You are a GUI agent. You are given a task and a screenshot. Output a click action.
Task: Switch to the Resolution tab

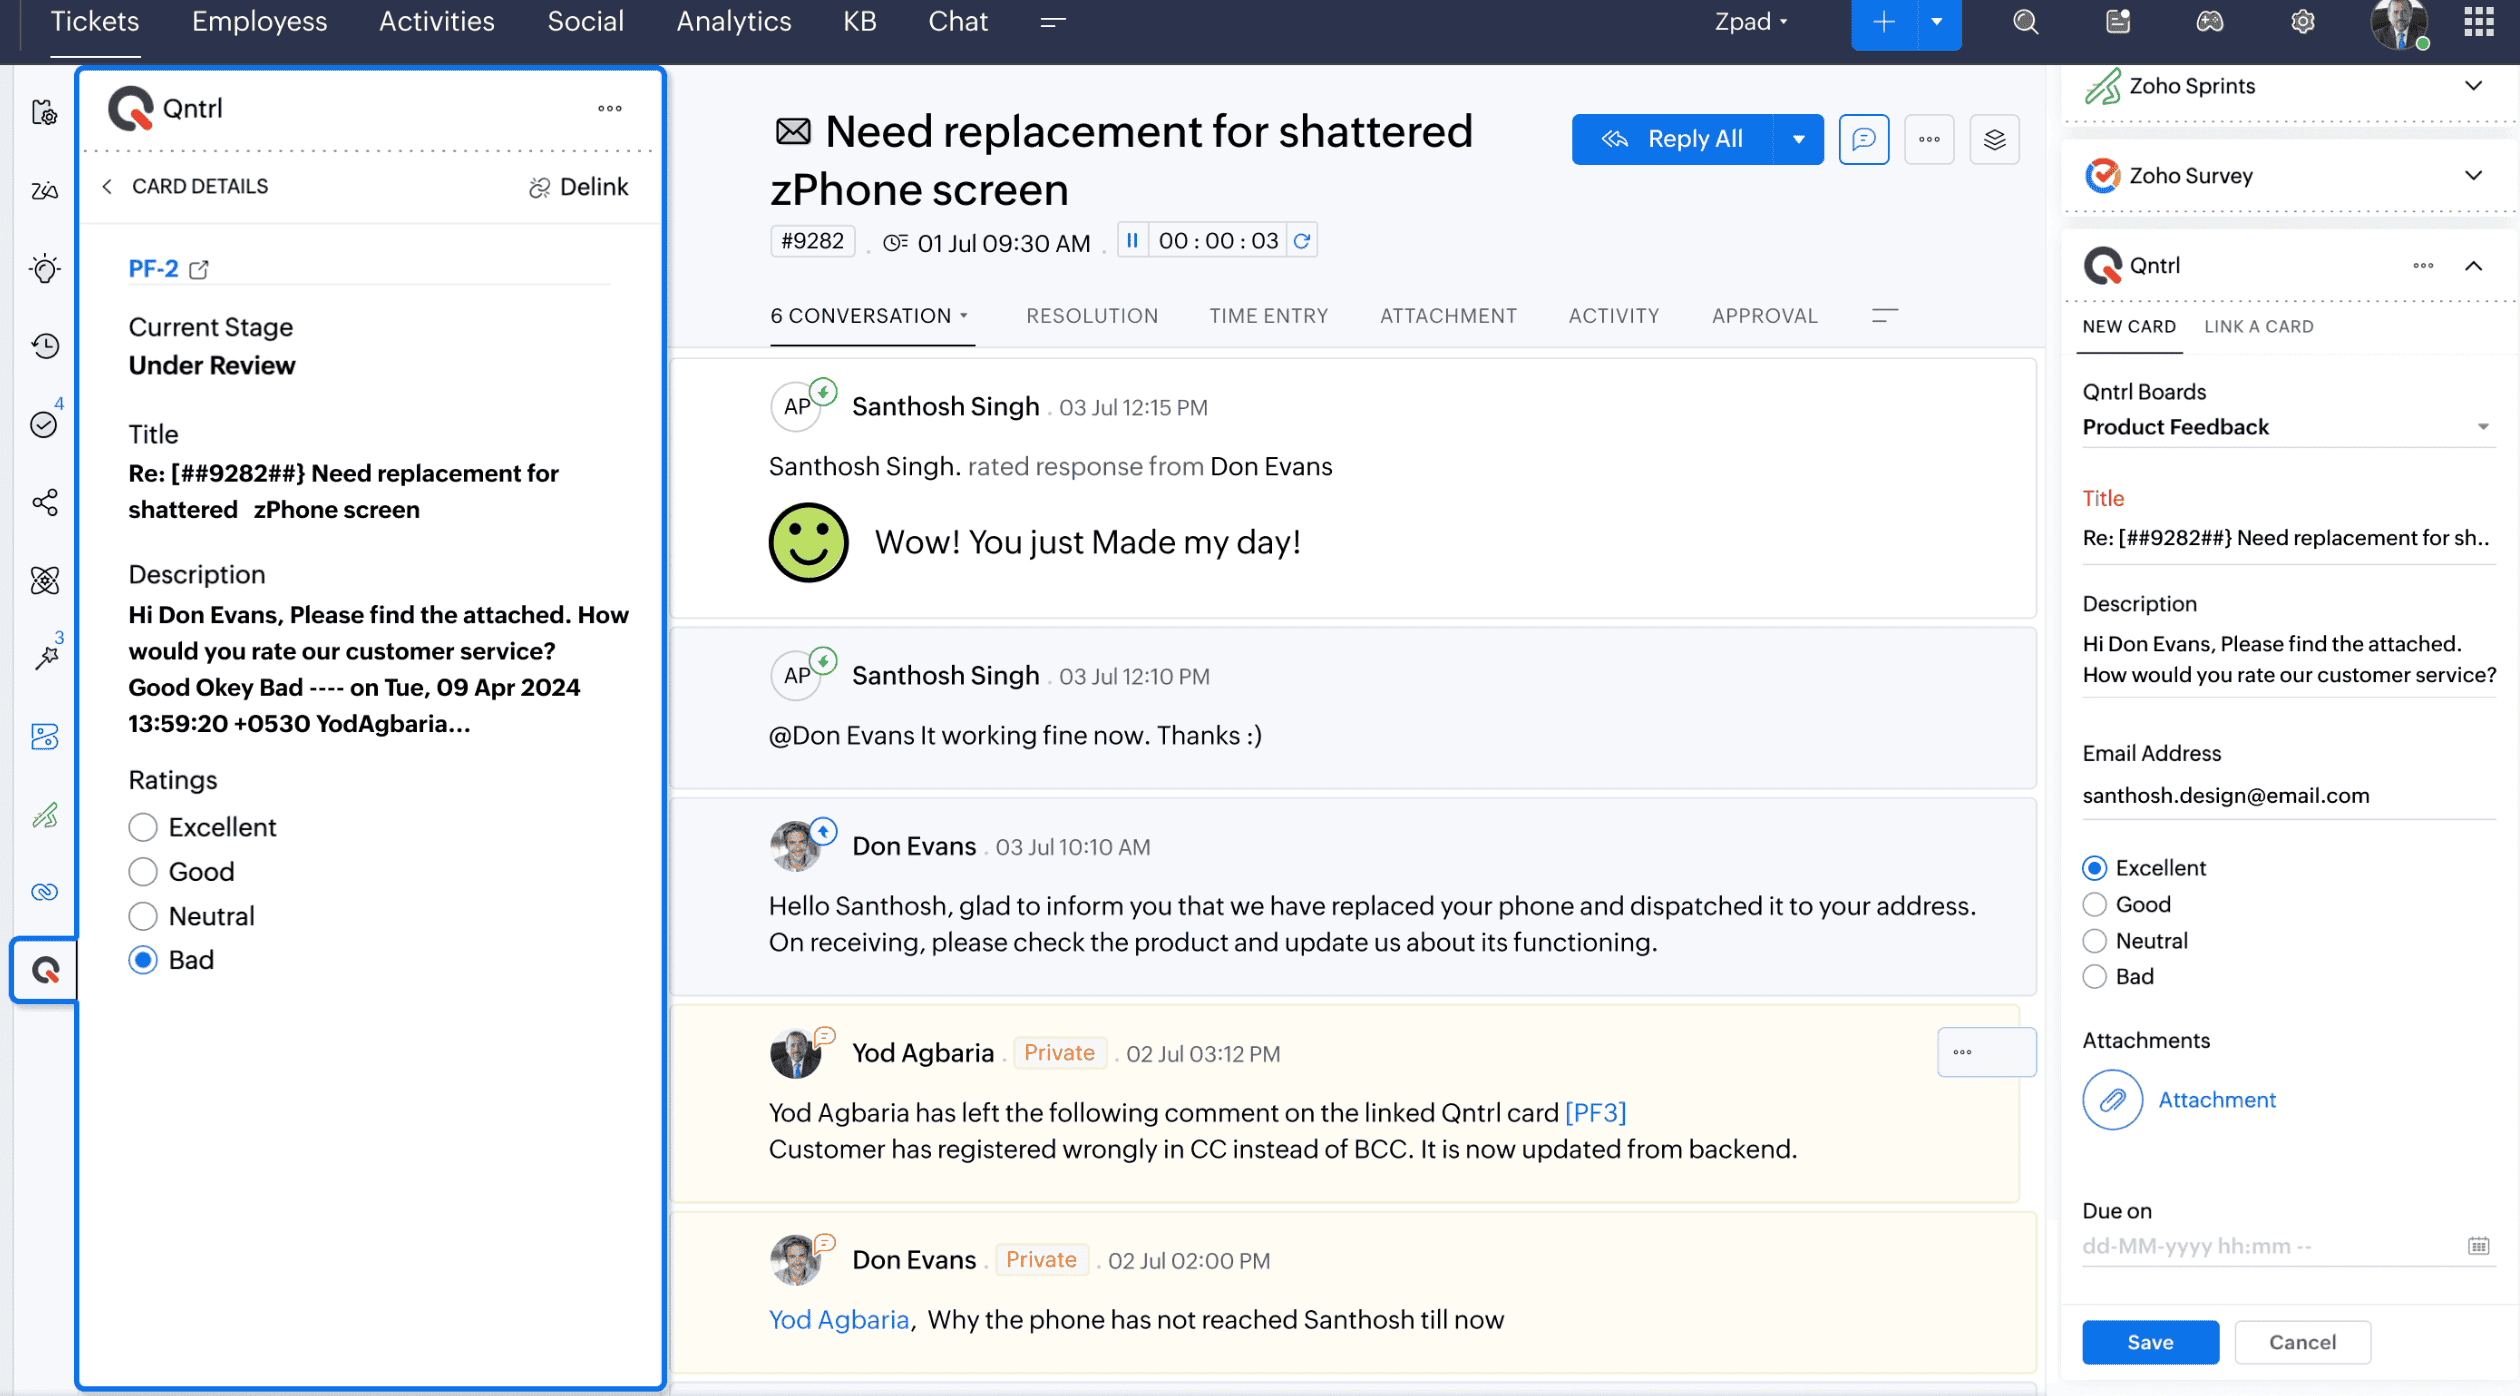coord(1091,316)
